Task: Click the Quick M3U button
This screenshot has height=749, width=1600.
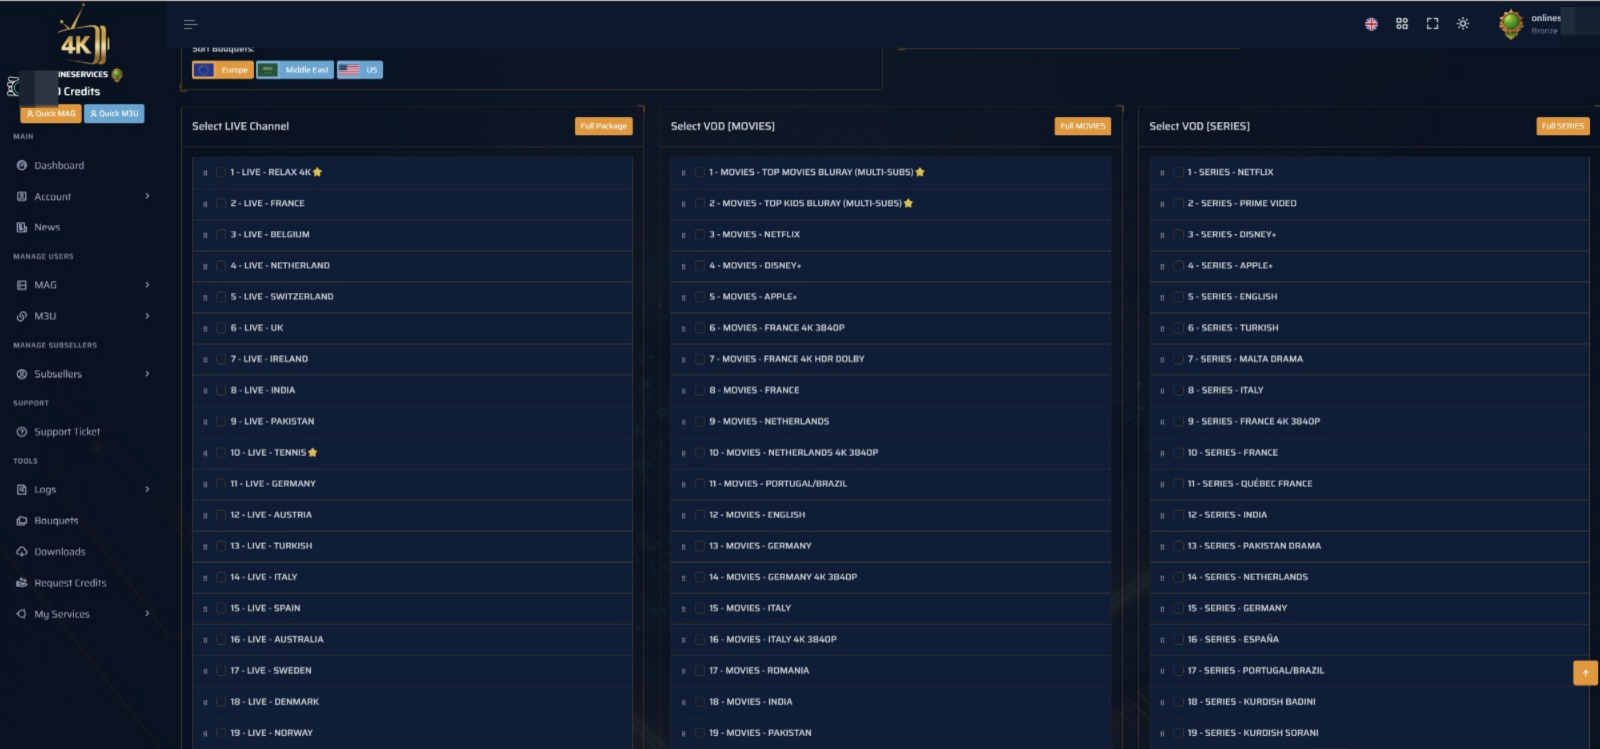Action: [x=114, y=114]
